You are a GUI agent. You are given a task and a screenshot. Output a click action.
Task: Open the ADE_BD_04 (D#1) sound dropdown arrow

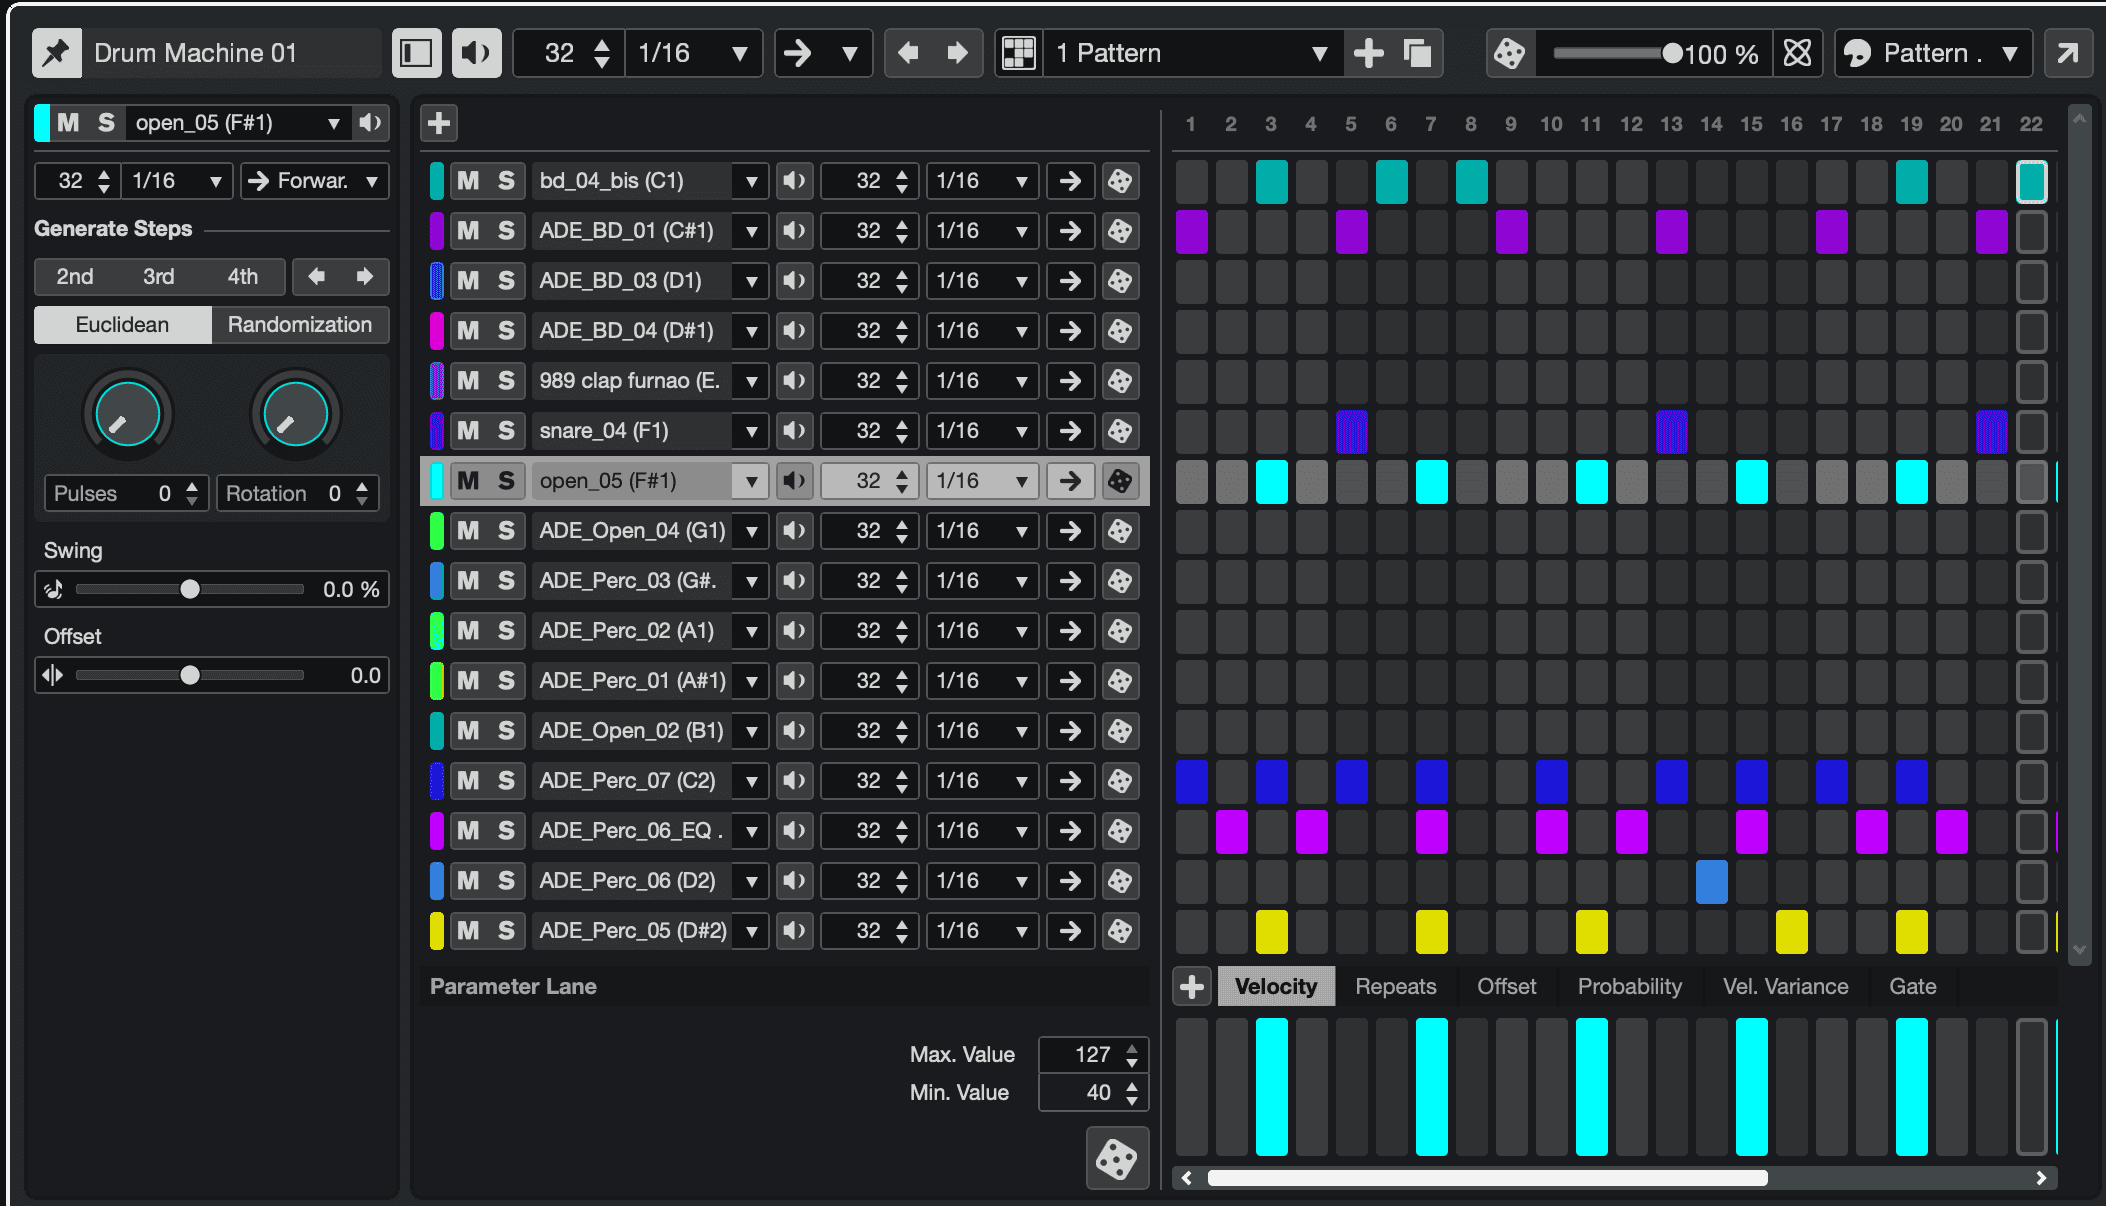750,331
